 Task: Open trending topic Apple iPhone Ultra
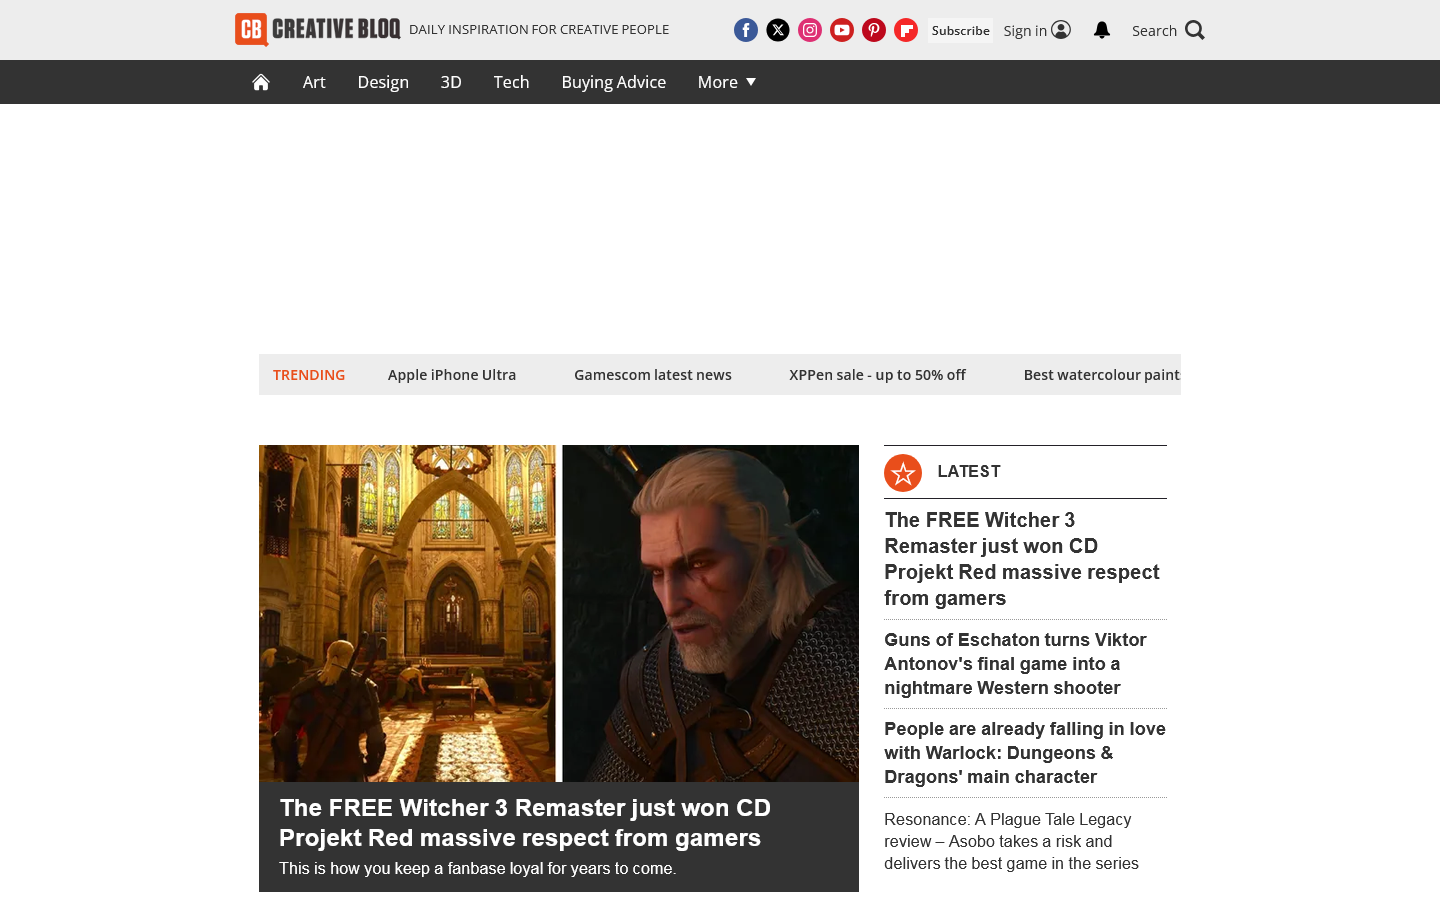(x=452, y=375)
